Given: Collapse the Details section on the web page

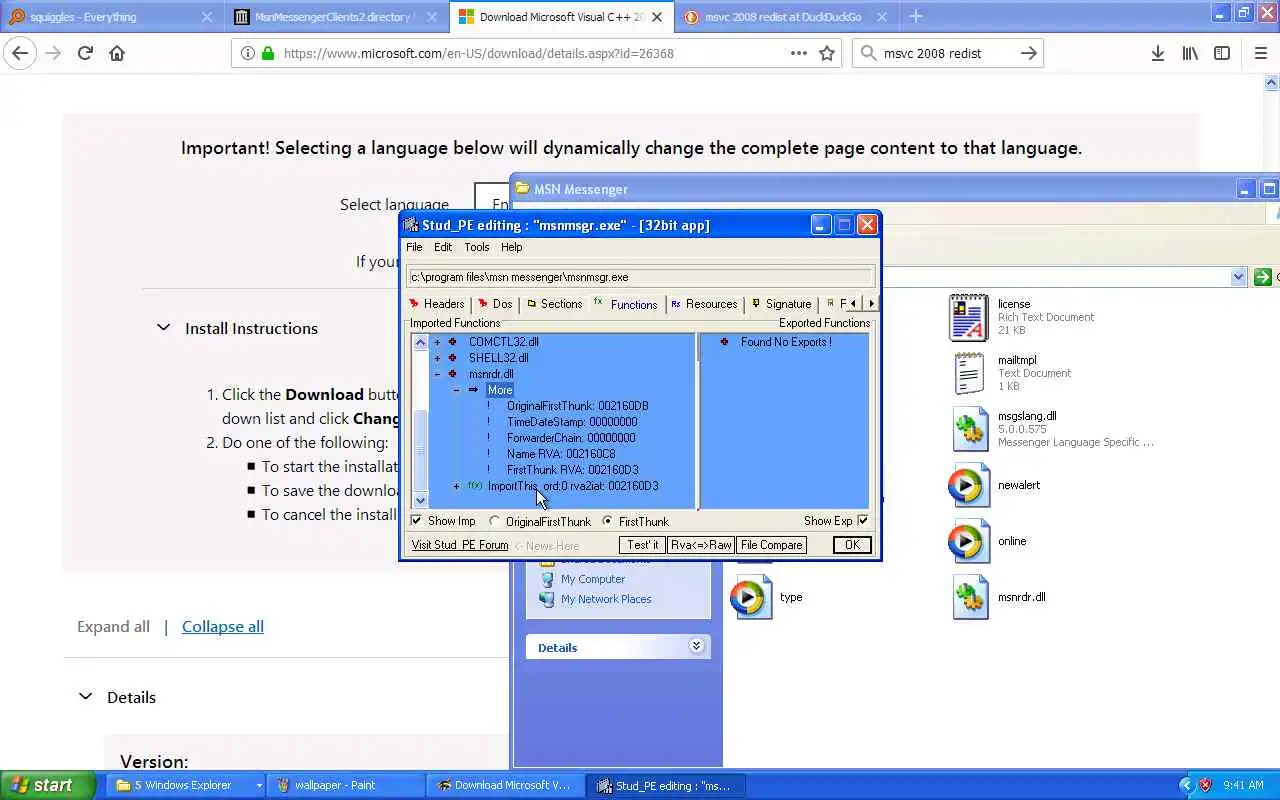Looking at the screenshot, I should [x=86, y=697].
